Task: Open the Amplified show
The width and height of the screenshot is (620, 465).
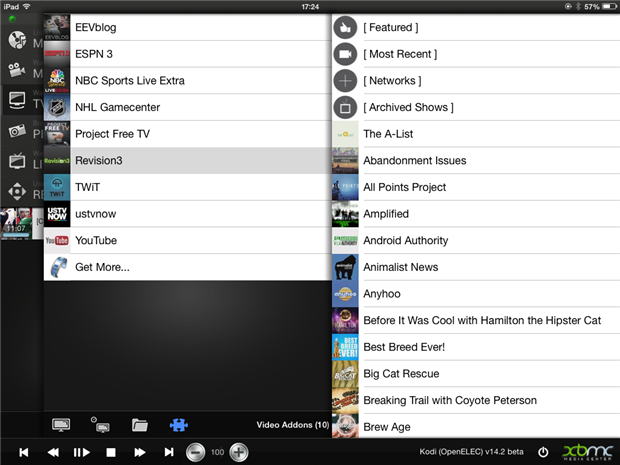Action: tap(476, 214)
